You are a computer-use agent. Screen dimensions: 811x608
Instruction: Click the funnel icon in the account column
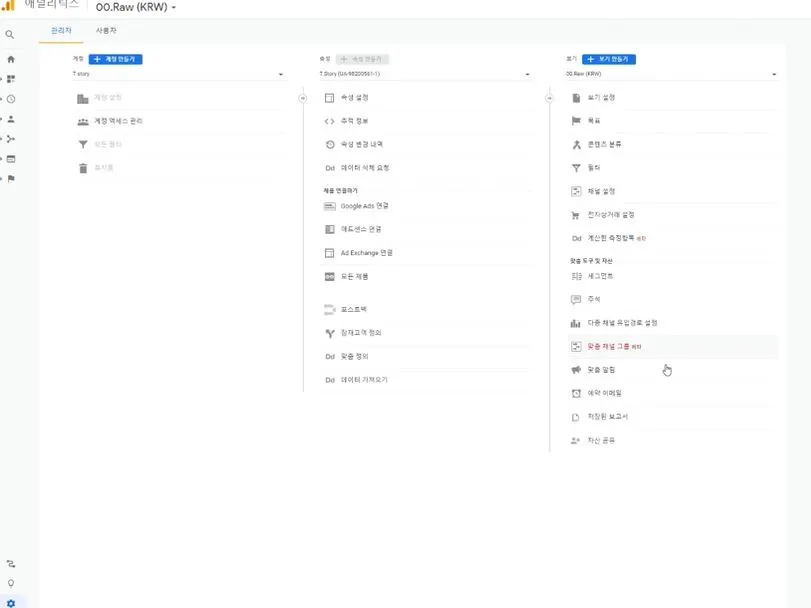click(x=83, y=145)
